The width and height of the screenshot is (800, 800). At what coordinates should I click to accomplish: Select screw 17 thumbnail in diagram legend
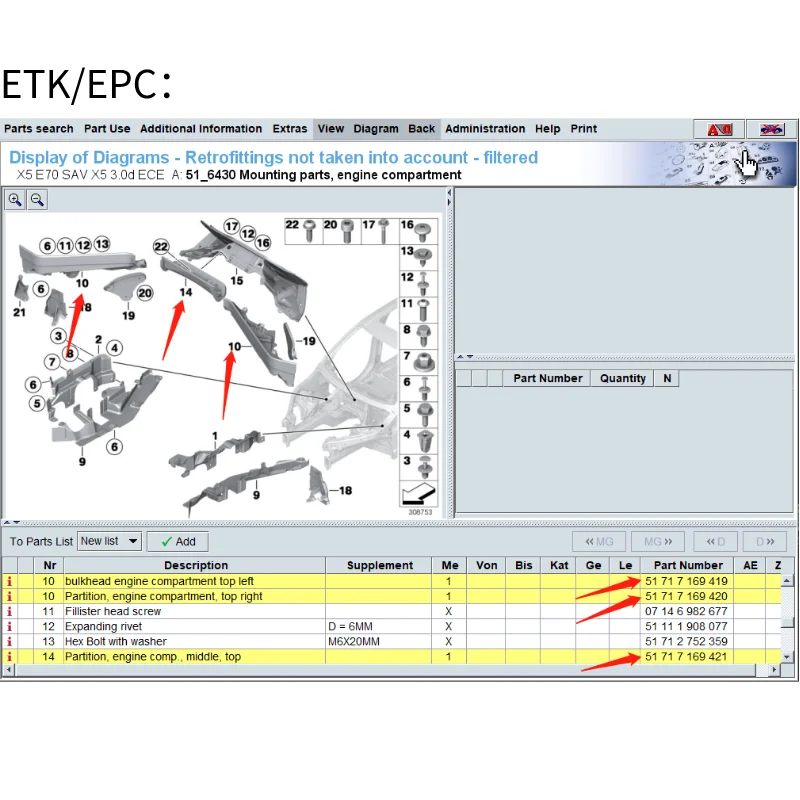(x=380, y=231)
